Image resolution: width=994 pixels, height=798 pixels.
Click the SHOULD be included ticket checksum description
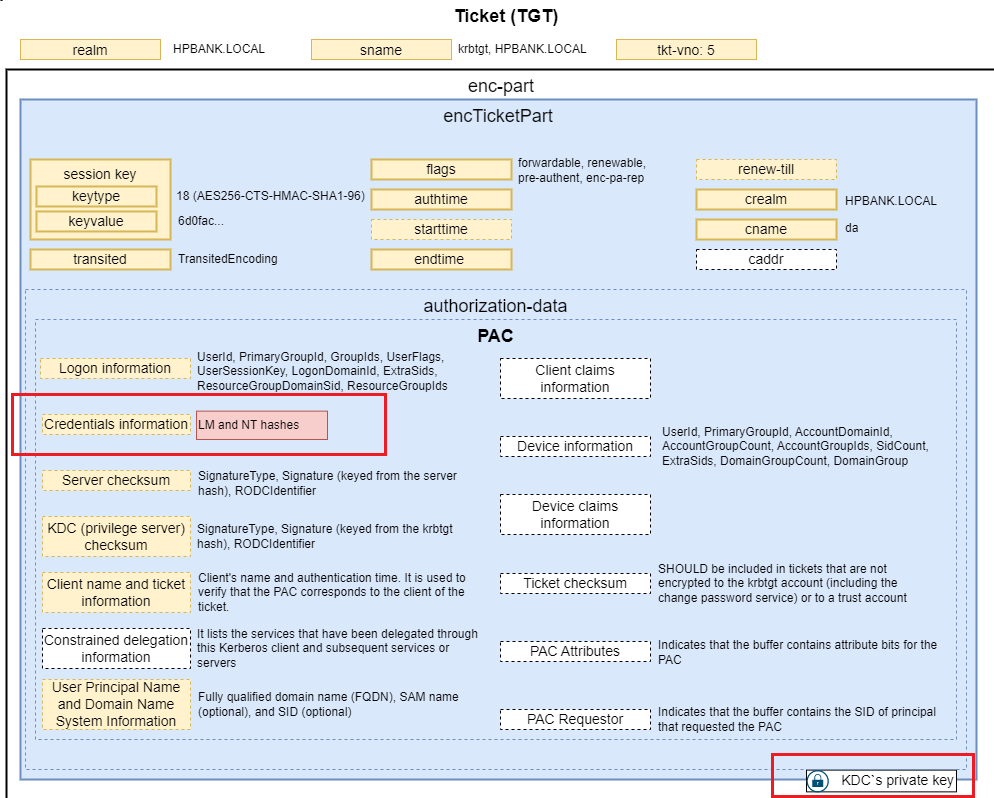pos(782,583)
